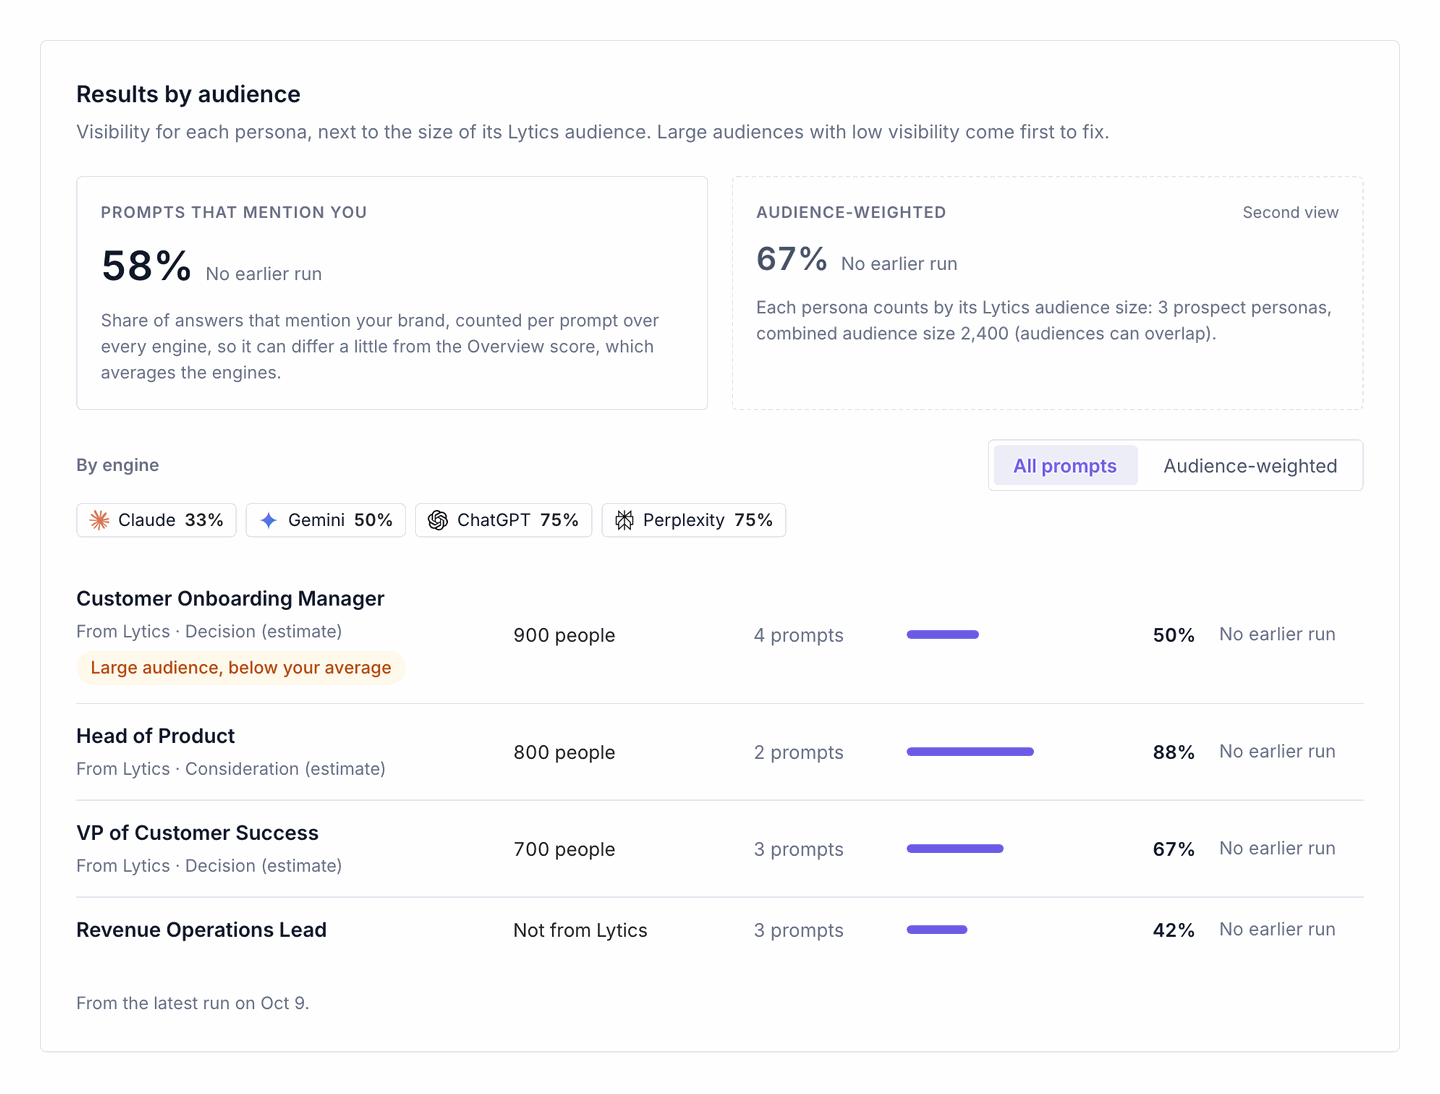Click the latest run on Oct 9 note

click(193, 1003)
